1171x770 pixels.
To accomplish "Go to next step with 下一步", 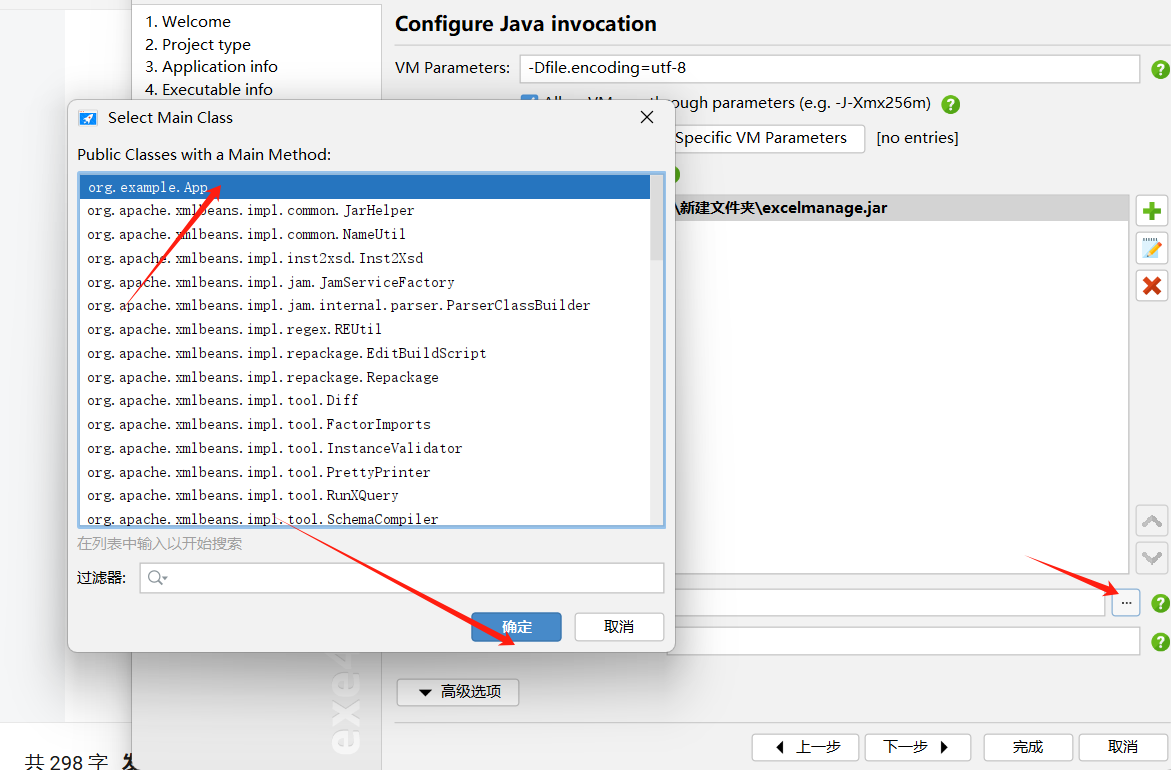I will point(917,747).
